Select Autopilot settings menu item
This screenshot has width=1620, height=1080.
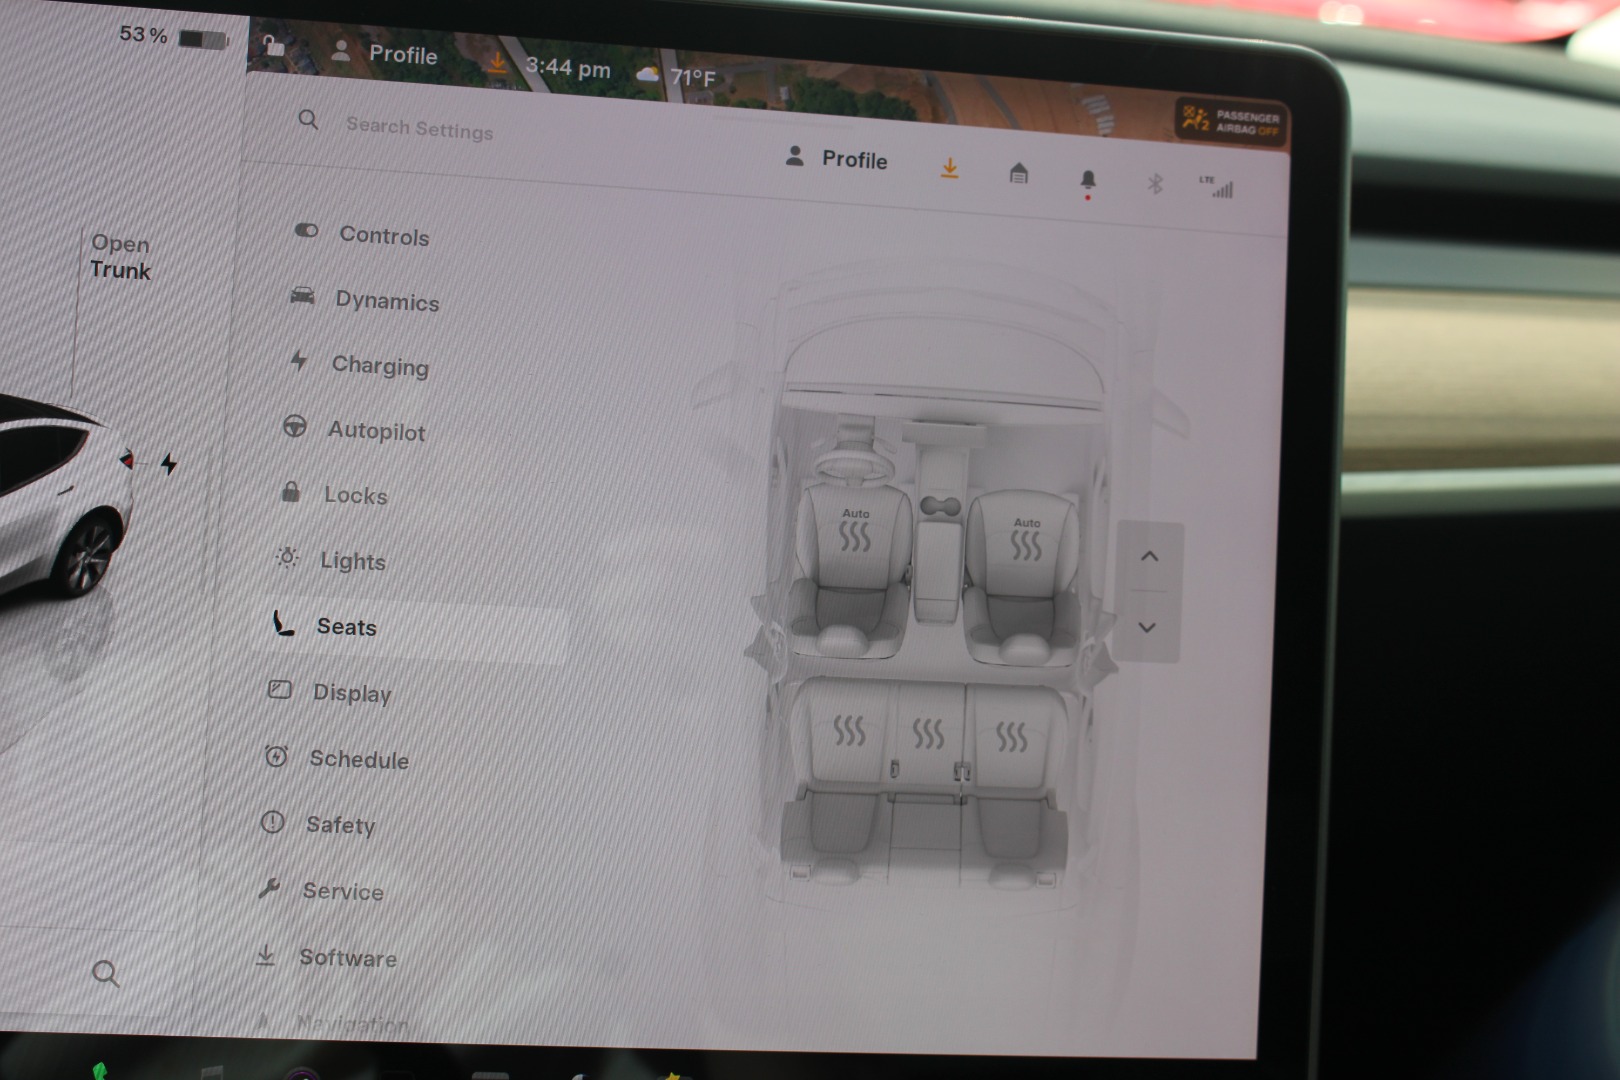[x=375, y=431]
